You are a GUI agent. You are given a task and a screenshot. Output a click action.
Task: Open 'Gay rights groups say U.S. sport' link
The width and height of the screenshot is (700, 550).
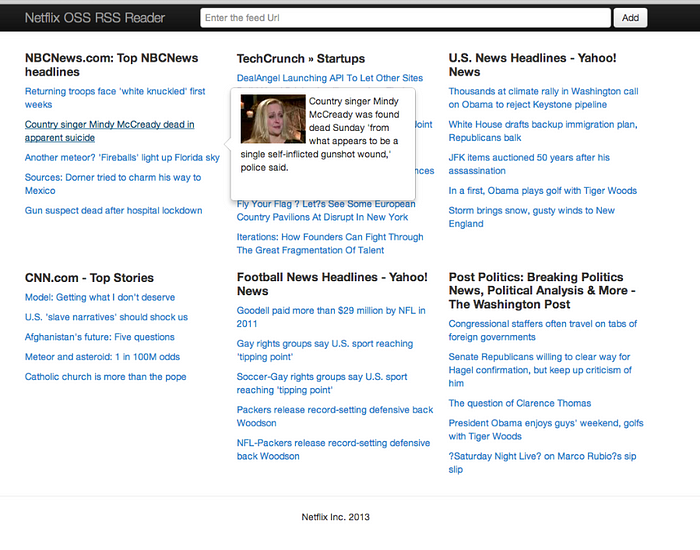[325, 350]
